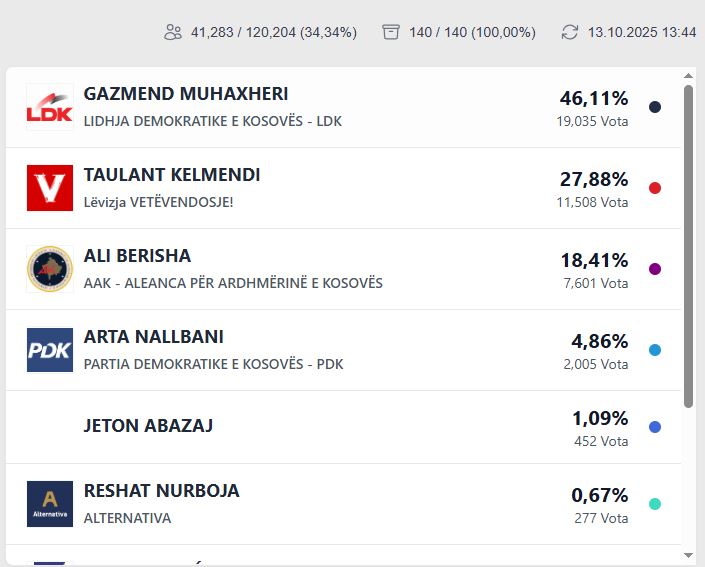Screen dimensions: 705x567
Task: Click the vertical scrollbar thumb
Action: tap(688, 245)
